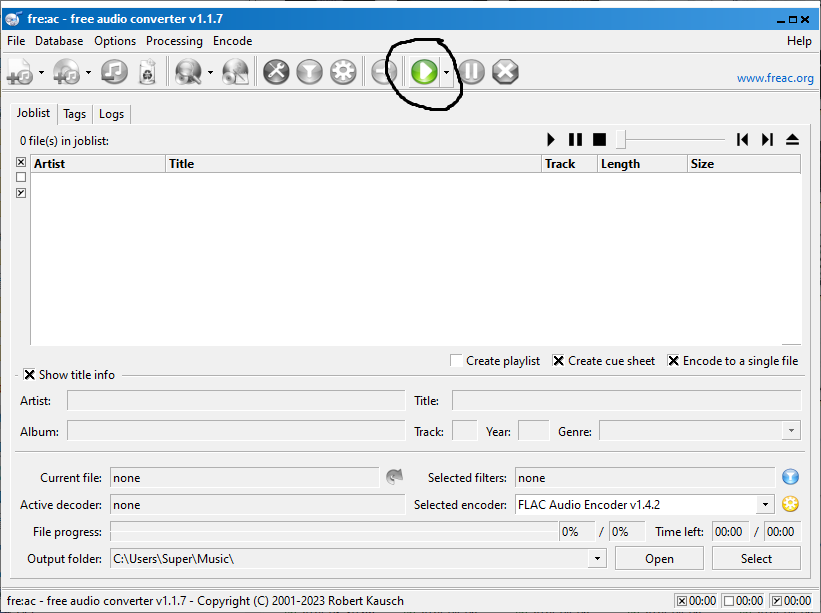821x613 pixels.
Task: Open general settings via the wrench icon
Action: pyautogui.click(x=276, y=72)
